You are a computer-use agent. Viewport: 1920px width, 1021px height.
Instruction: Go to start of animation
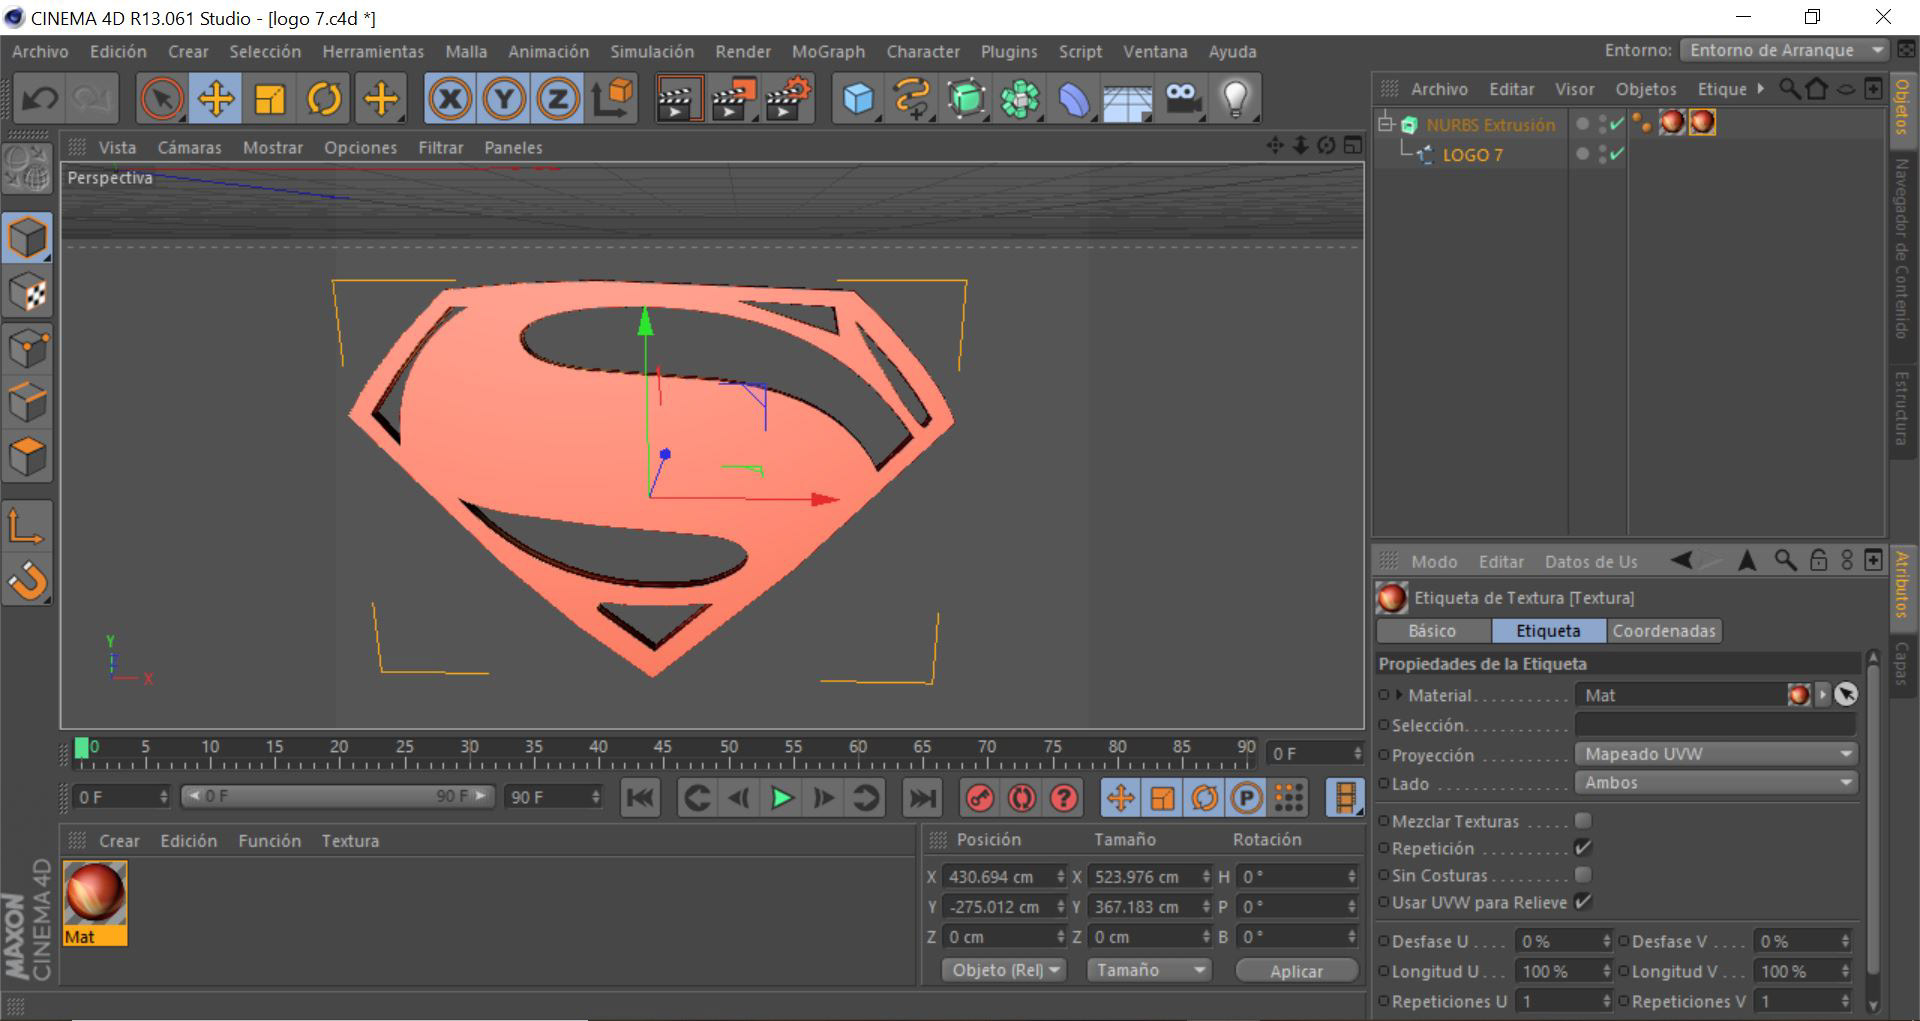tap(640, 797)
